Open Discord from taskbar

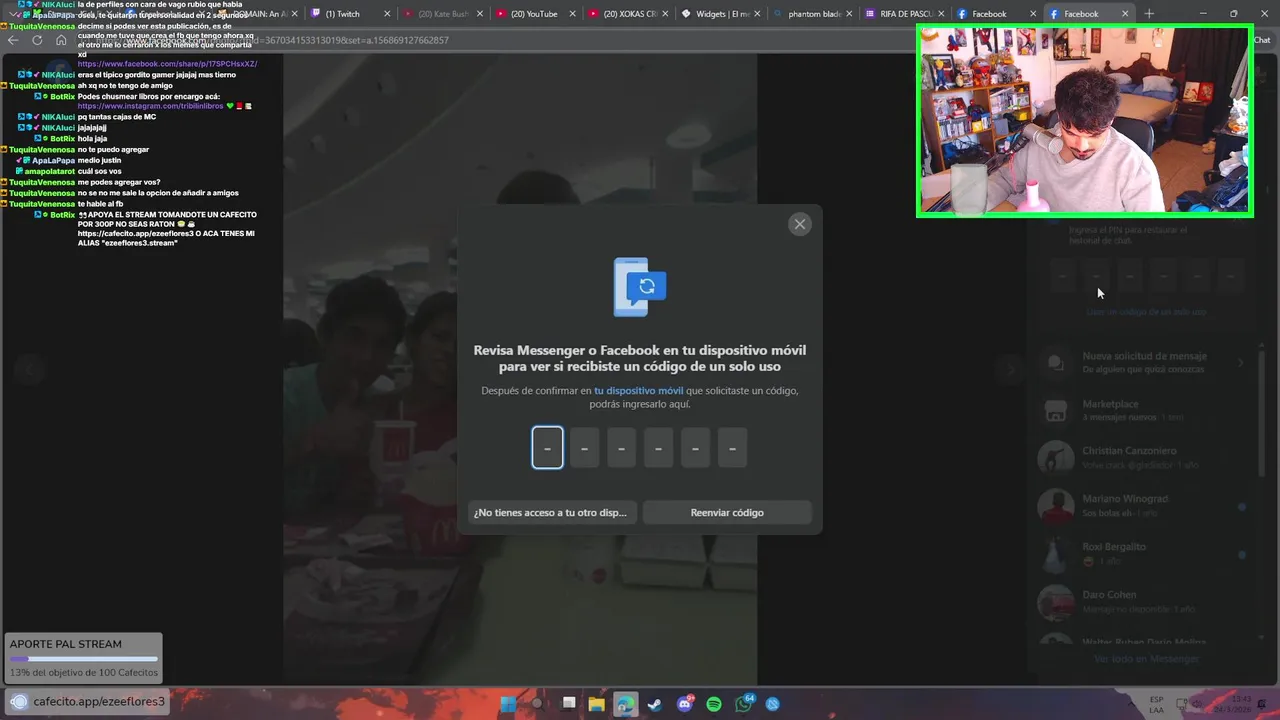[x=685, y=704]
